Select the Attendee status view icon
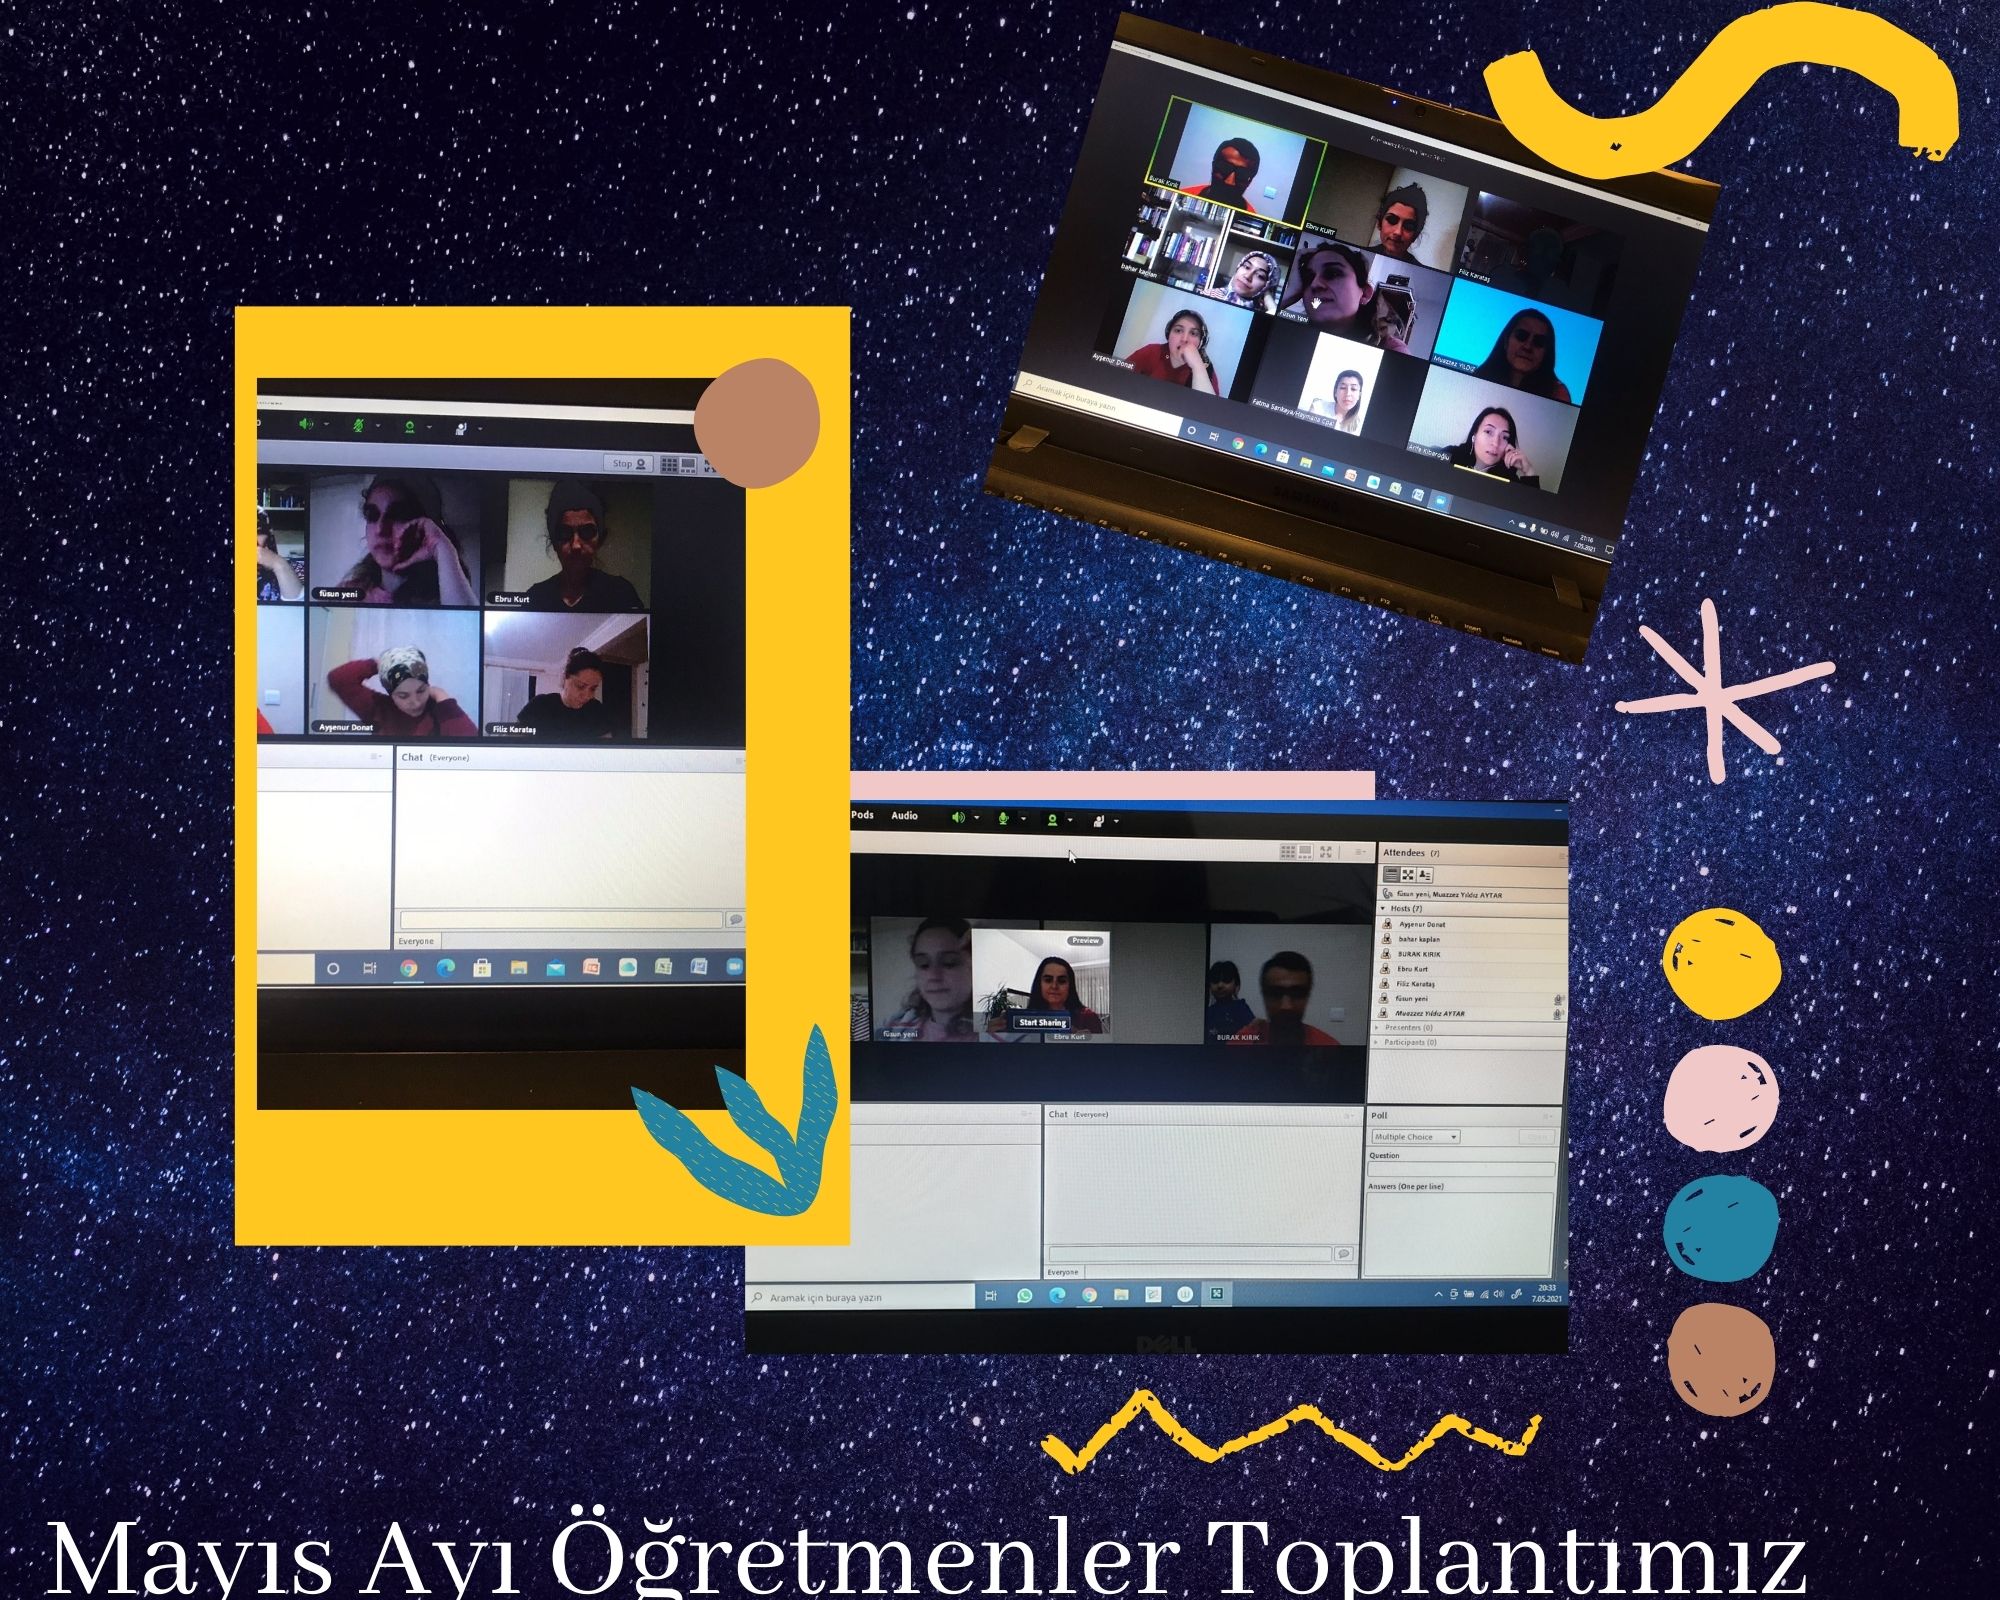 [1425, 875]
